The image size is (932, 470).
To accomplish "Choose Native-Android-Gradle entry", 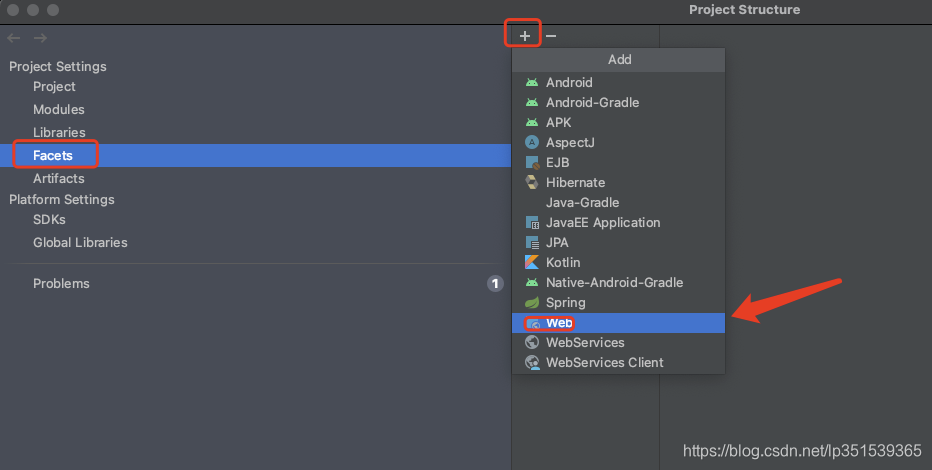I will 618,283.
